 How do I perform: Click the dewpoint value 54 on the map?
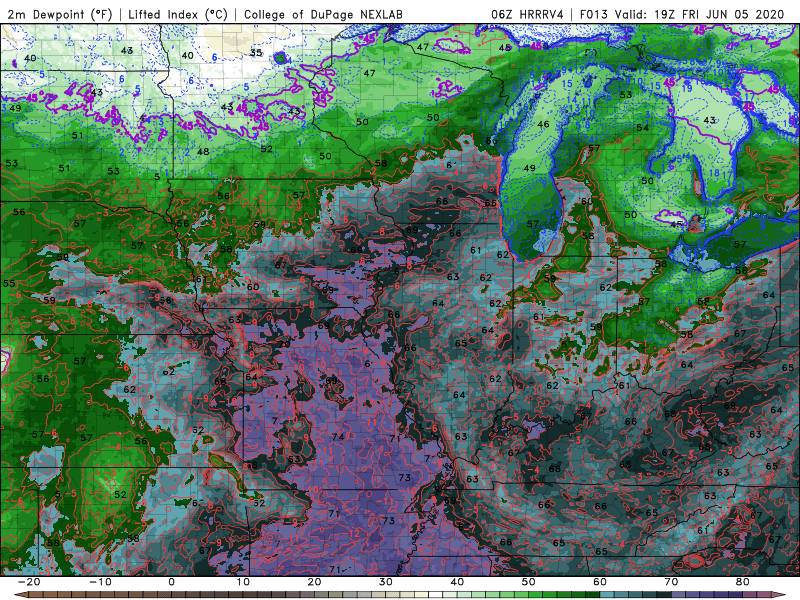click(642, 128)
